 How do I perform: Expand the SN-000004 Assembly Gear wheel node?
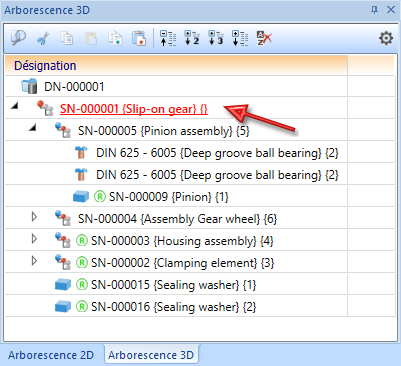coord(34,217)
